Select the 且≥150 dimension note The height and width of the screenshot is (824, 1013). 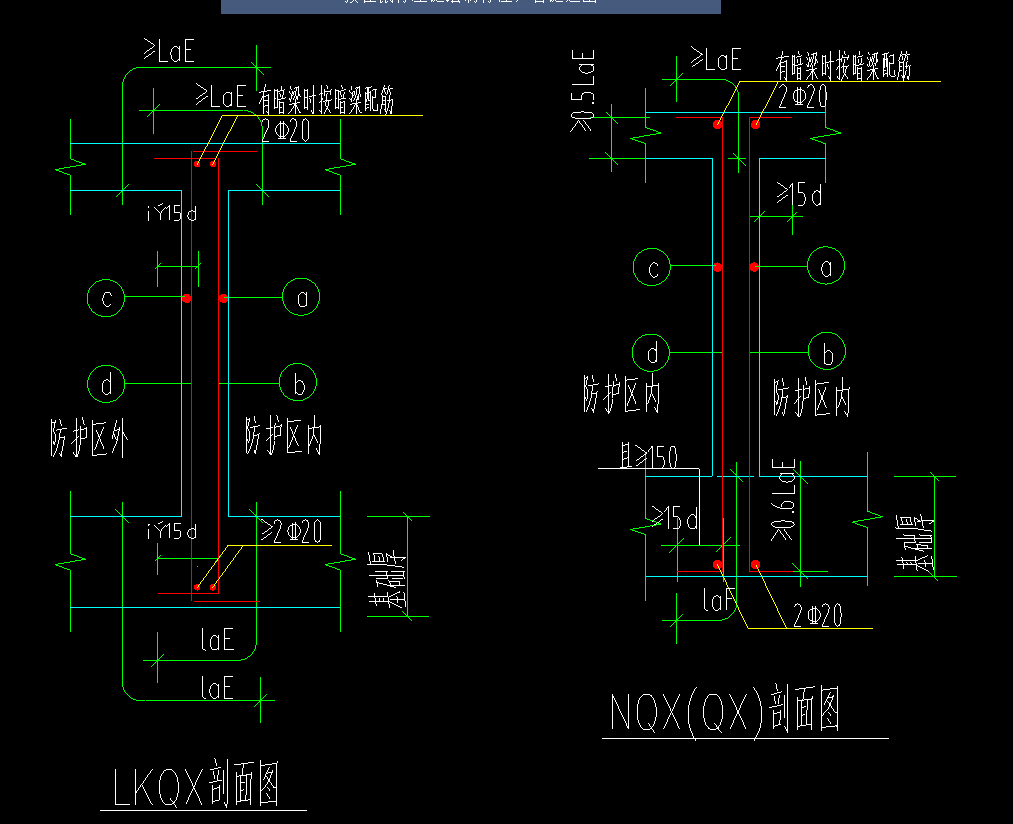tap(649, 456)
